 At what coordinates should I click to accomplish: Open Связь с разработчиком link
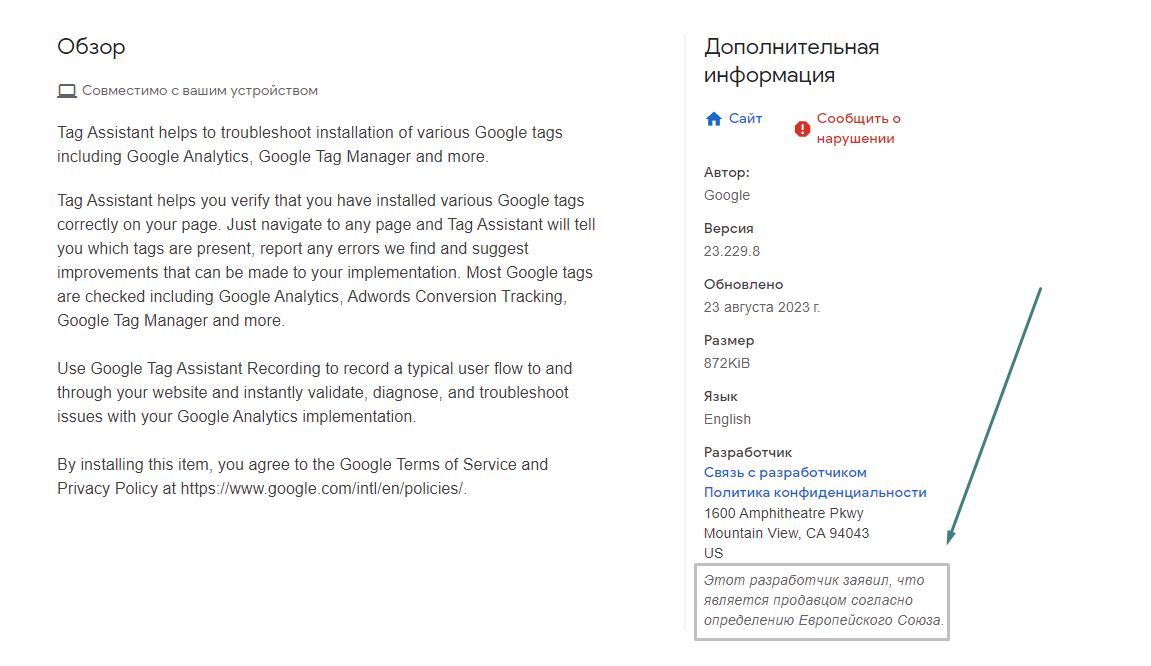pos(785,472)
